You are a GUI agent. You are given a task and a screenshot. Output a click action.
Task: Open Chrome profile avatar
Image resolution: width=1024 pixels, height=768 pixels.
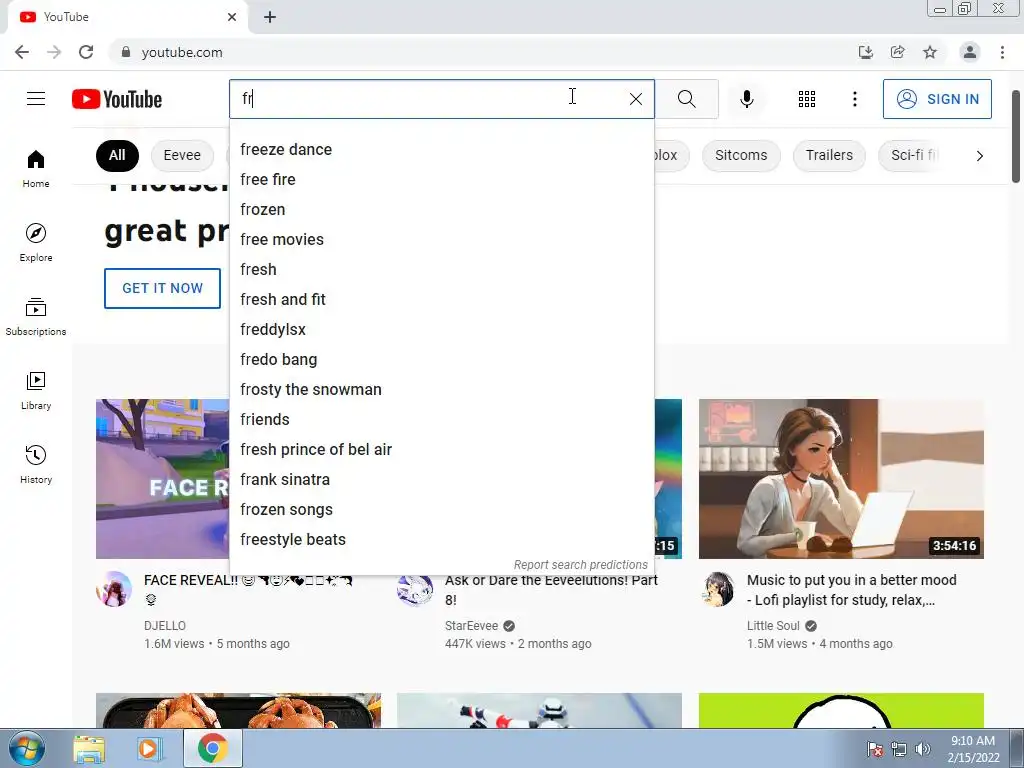[970, 52]
